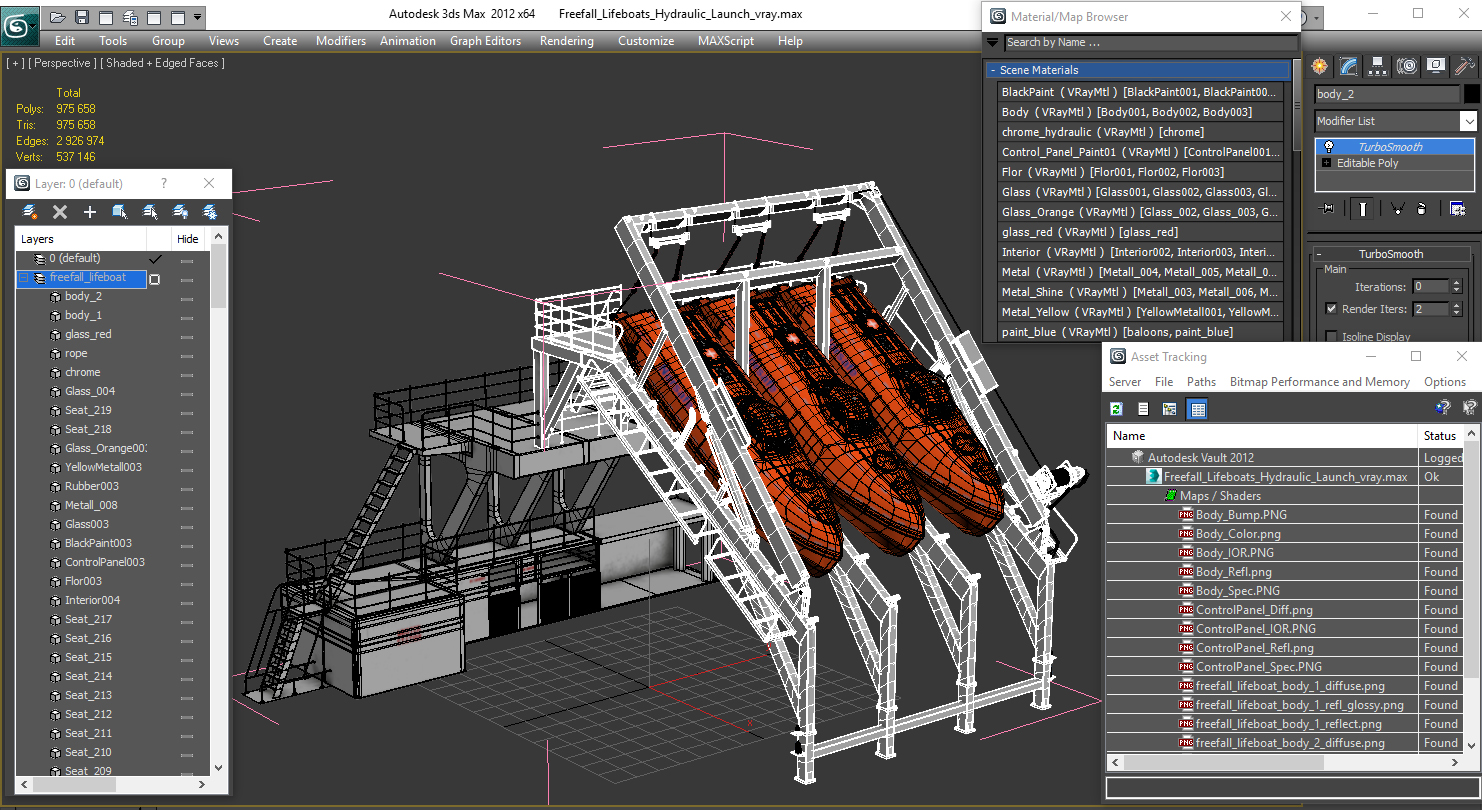Click Add Selected Objects plus icon
Screen dimensions: 1482x810
click(90, 212)
